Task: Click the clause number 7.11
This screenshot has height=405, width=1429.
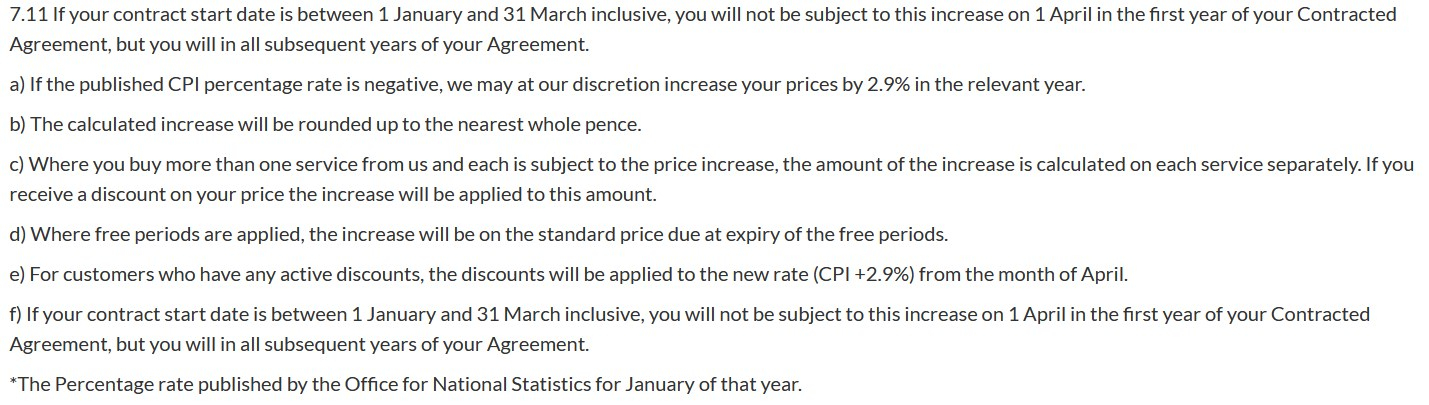Action: (27, 15)
